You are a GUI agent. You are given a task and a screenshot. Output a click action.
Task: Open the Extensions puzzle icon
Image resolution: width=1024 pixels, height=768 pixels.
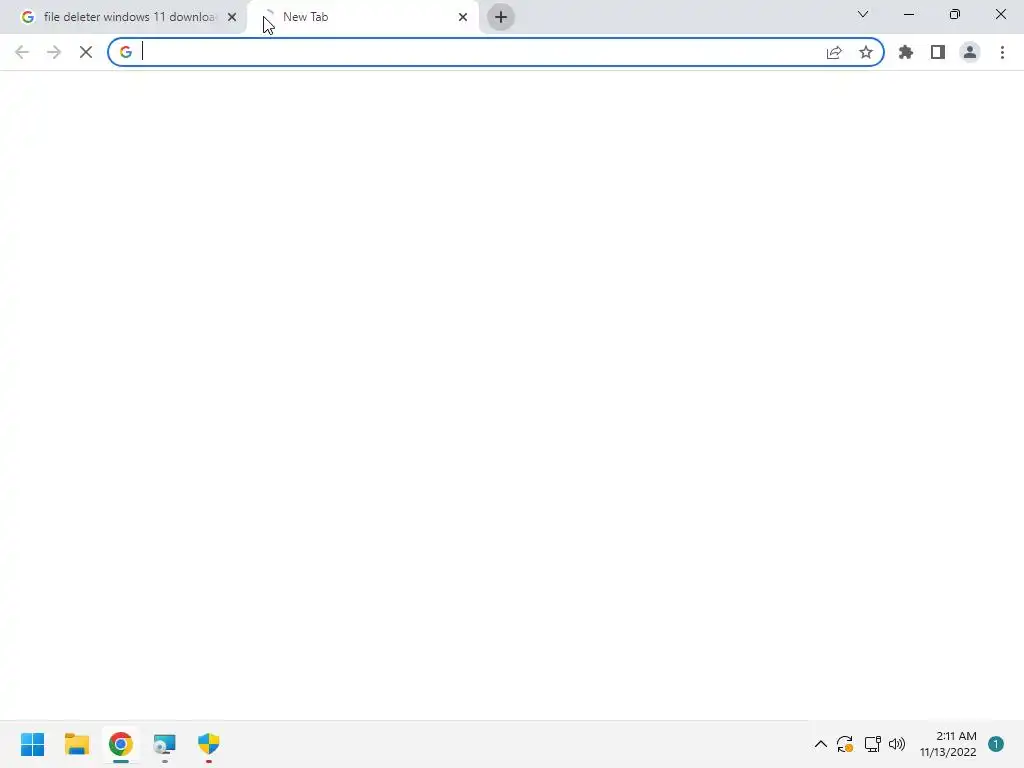point(906,52)
